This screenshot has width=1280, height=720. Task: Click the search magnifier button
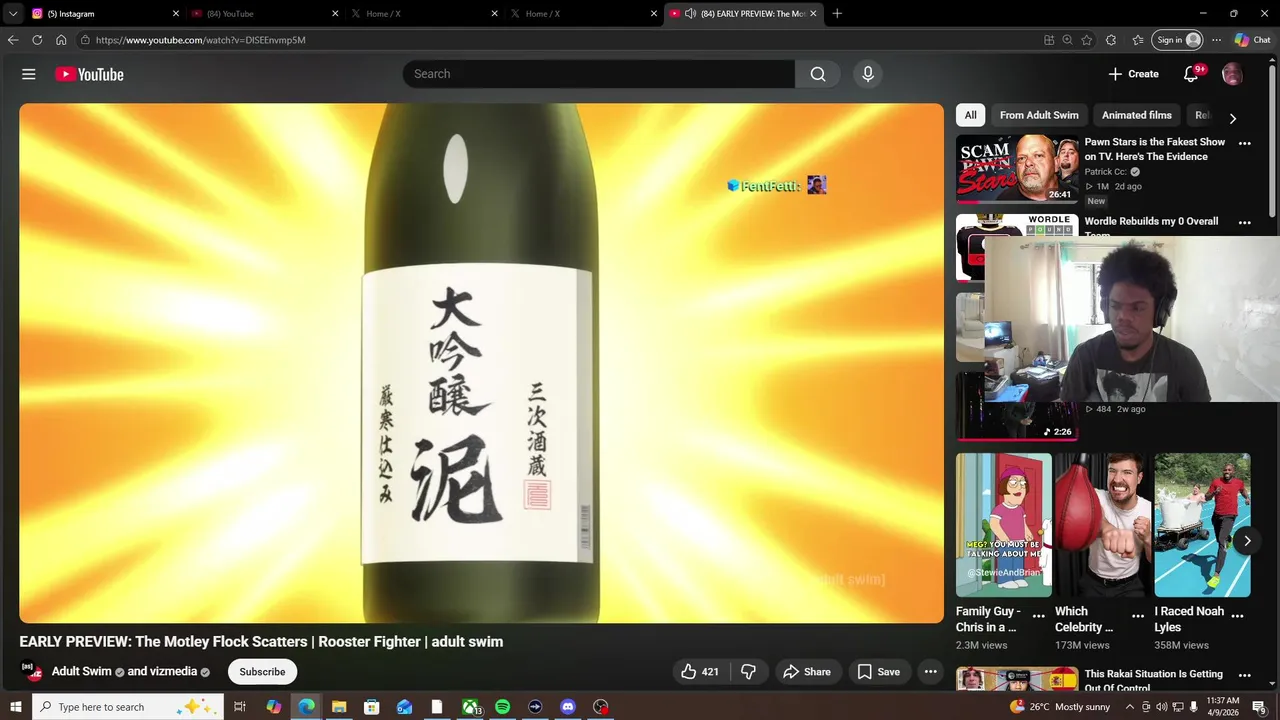(x=818, y=74)
